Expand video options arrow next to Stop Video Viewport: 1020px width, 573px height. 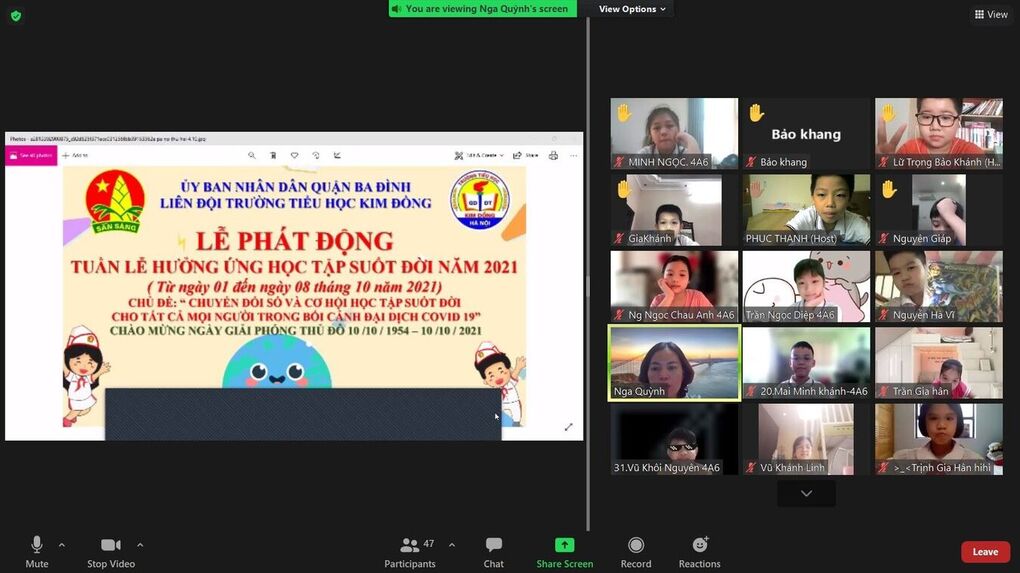(x=140, y=545)
